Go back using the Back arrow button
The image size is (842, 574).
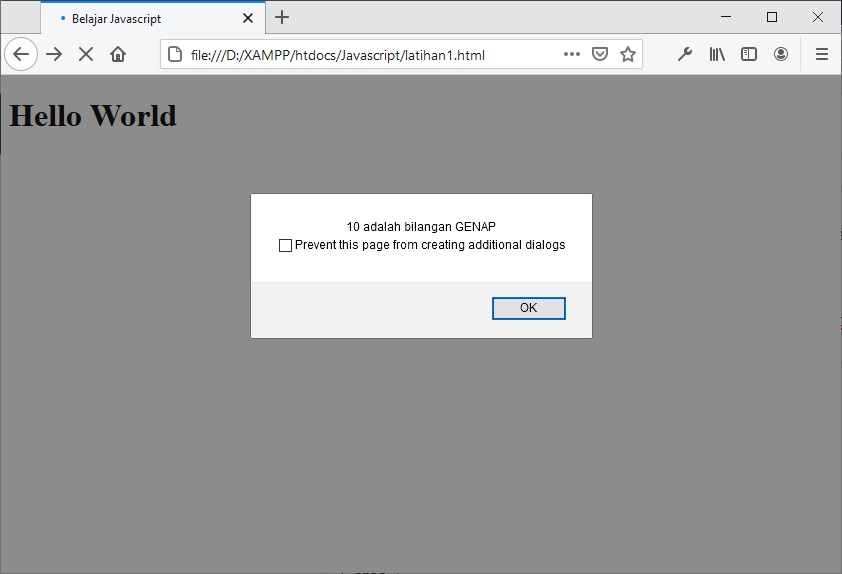[x=21, y=54]
